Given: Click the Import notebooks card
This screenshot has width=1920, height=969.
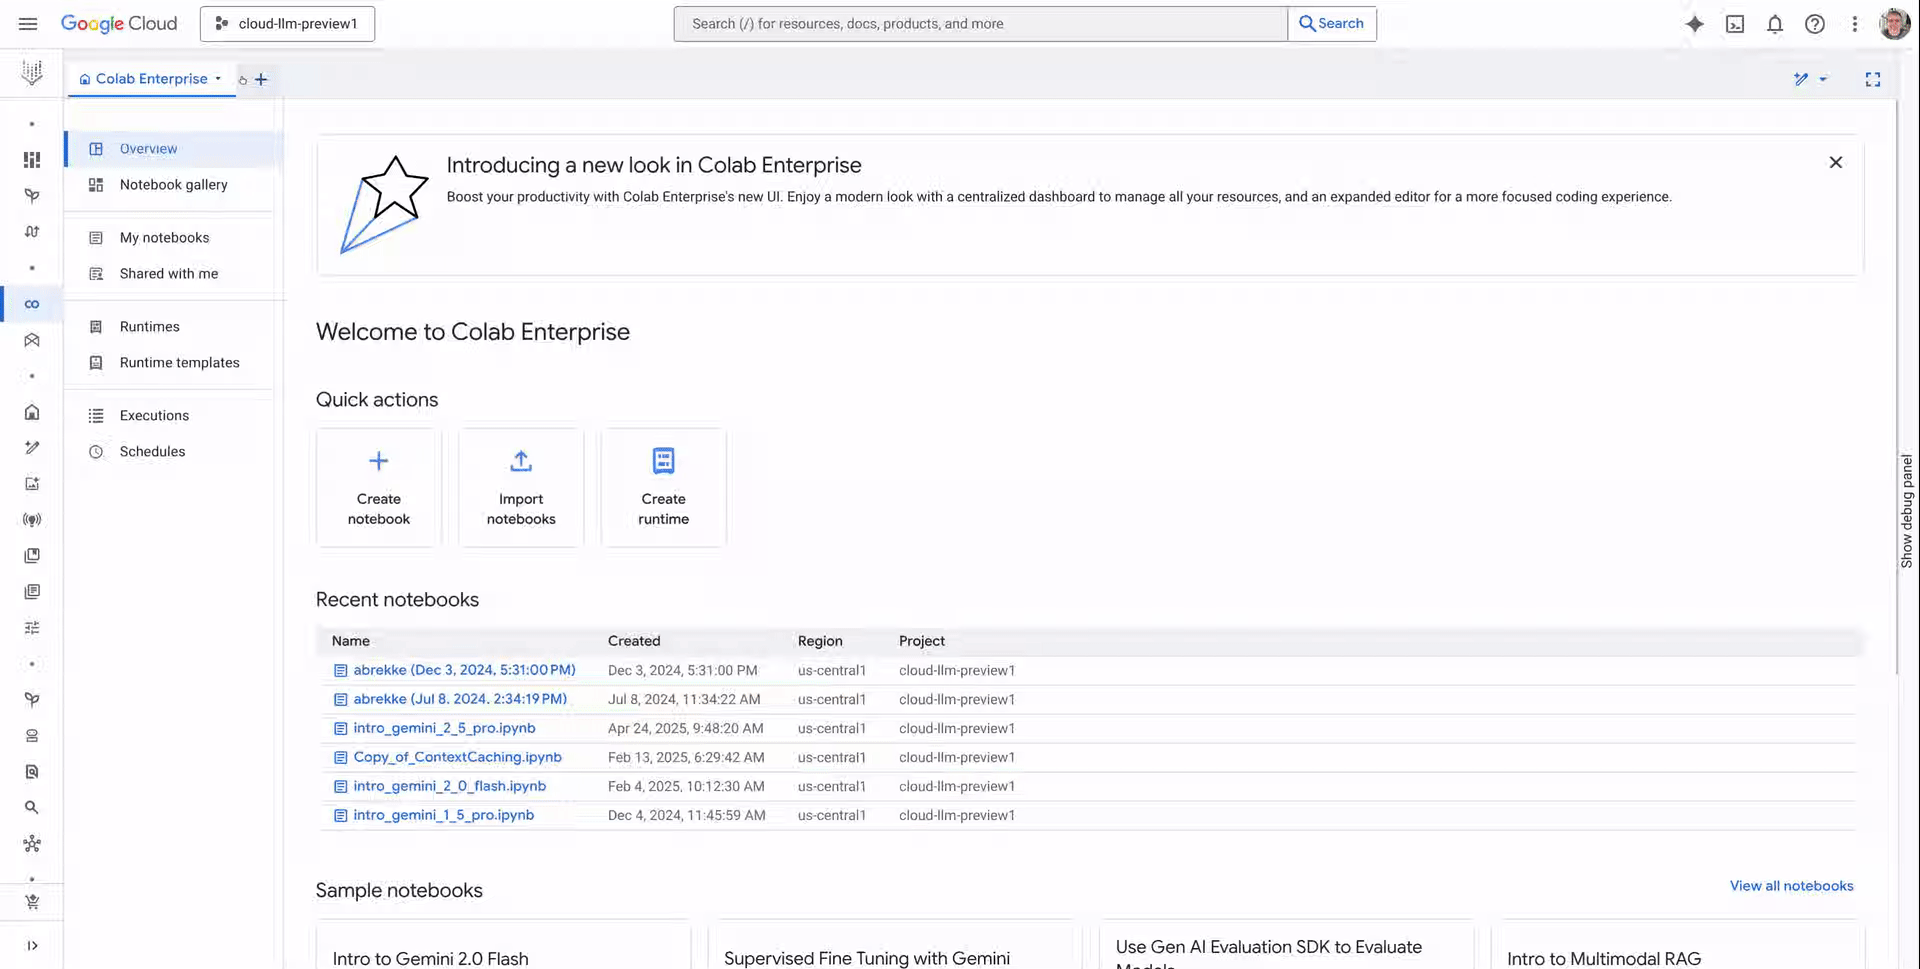Looking at the screenshot, I should pyautogui.click(x=521, y=488).
